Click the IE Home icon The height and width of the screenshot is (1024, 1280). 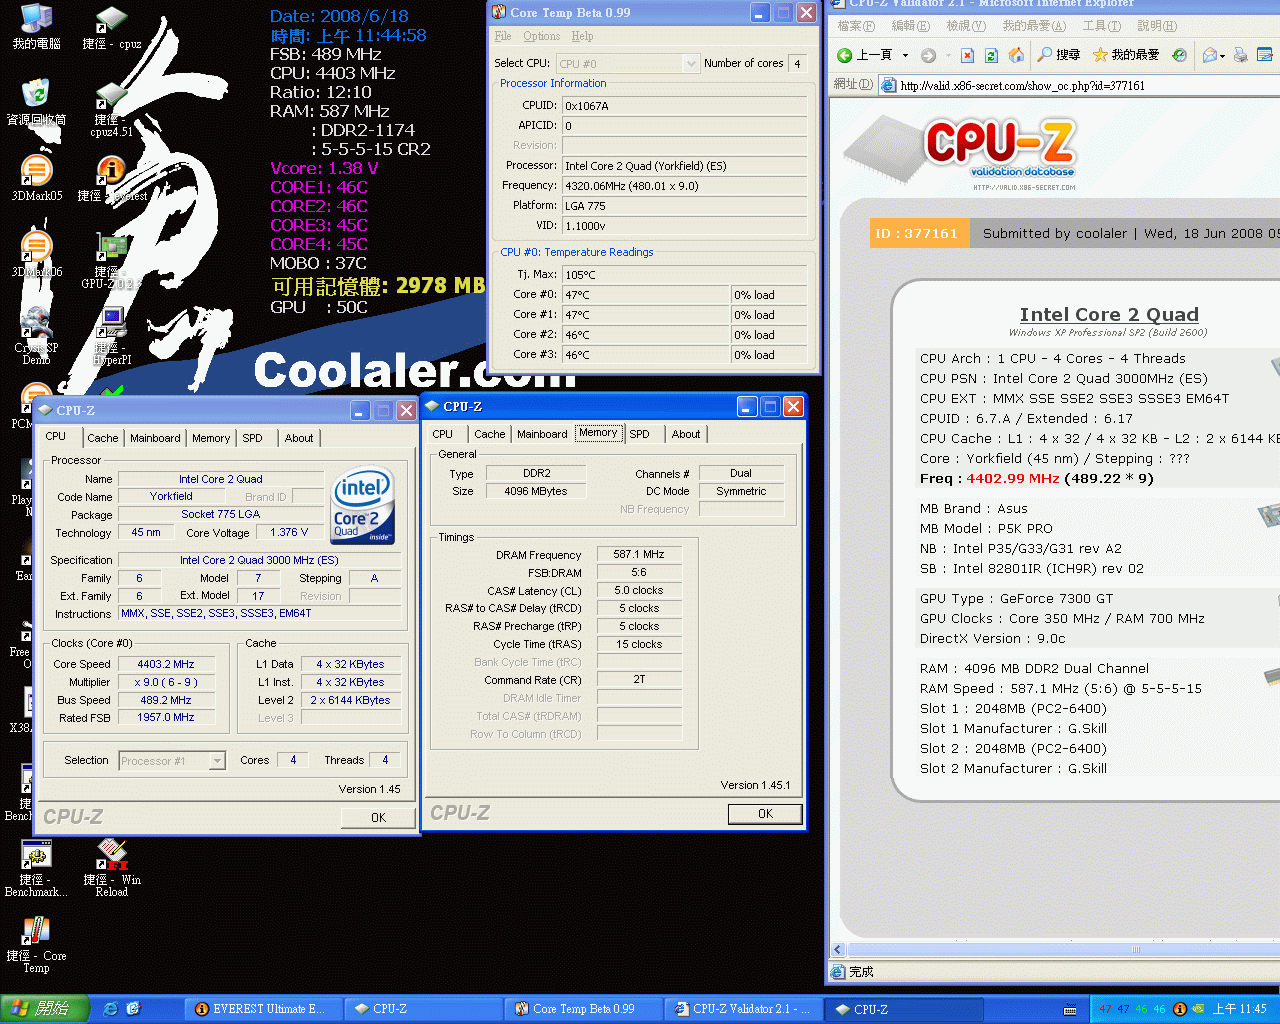1016,55
